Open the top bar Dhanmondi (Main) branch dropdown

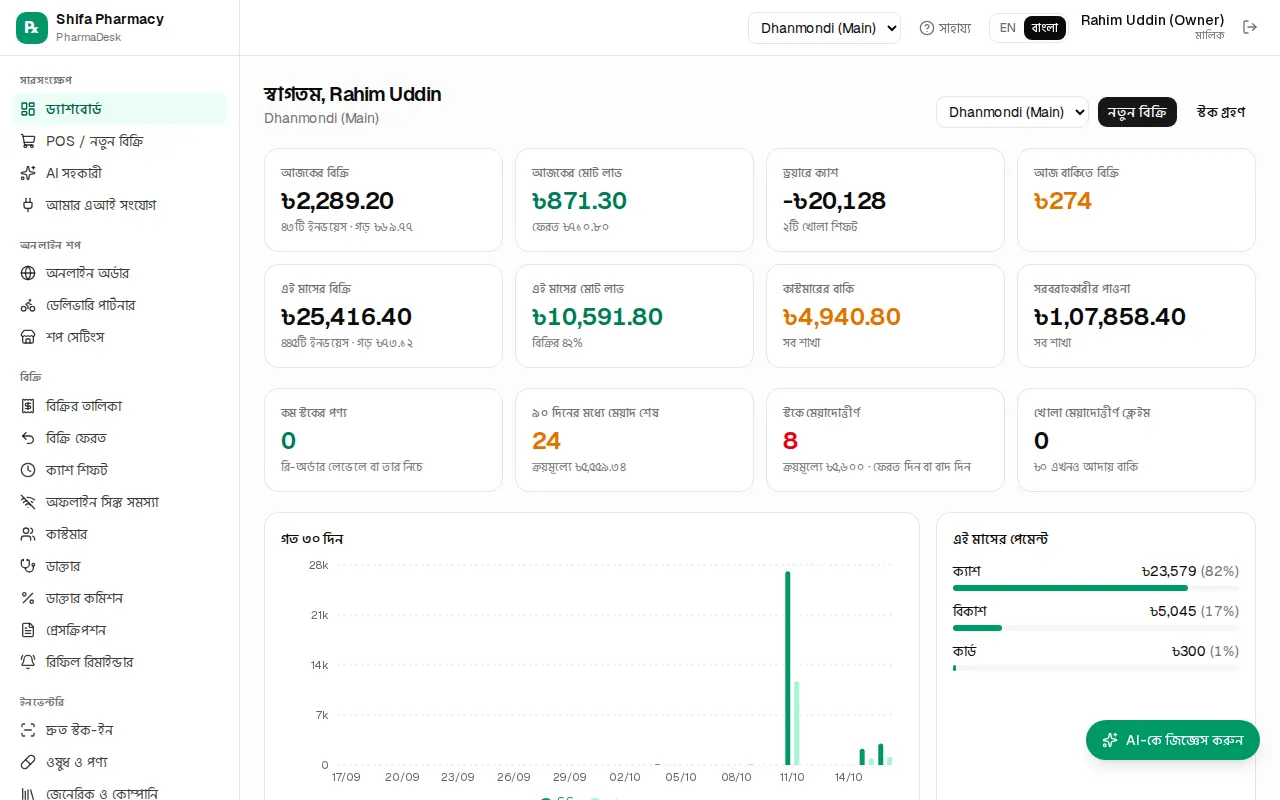point(824,28)
